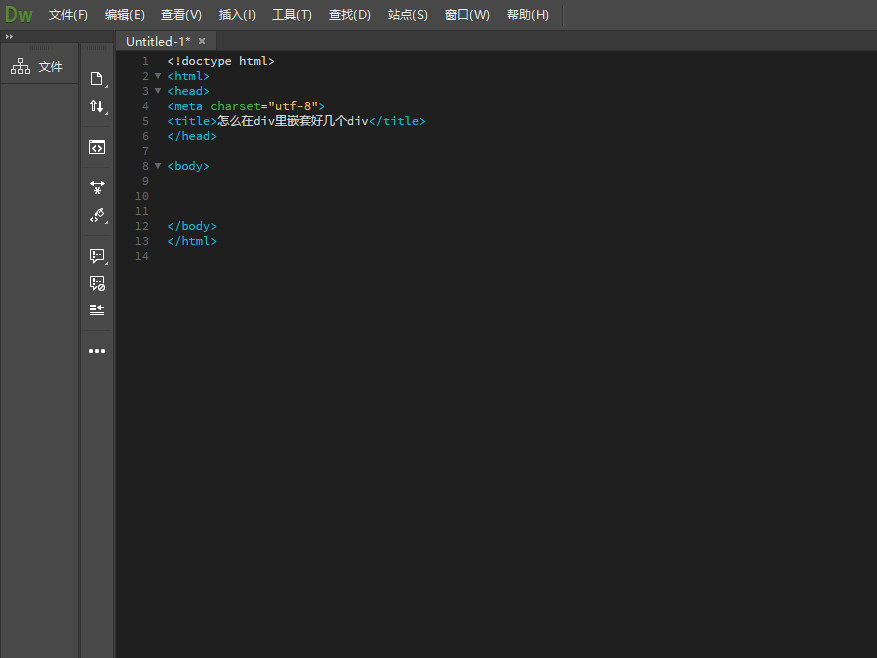Click the indent code lines icon
The height and width of the screenshot is (658, 877).
(97, 310)
